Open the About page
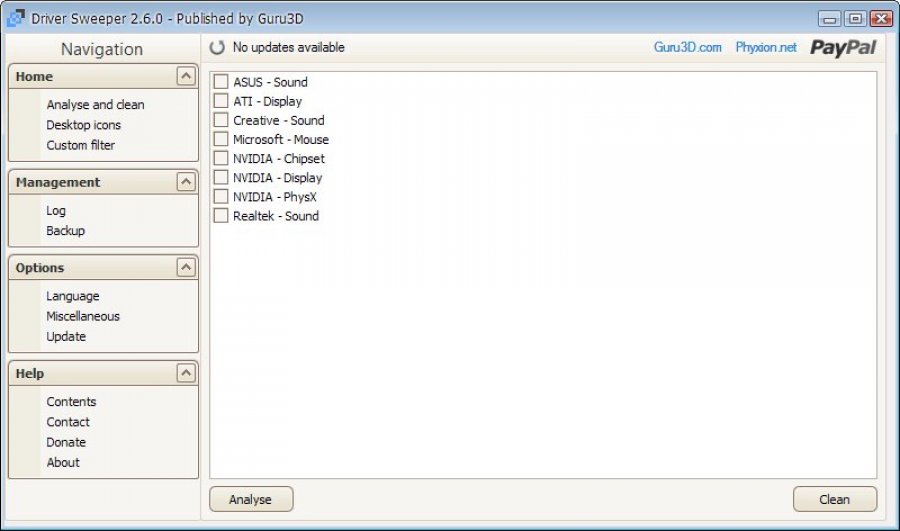Screen dimensions: 900x531 tap(63, 462)
